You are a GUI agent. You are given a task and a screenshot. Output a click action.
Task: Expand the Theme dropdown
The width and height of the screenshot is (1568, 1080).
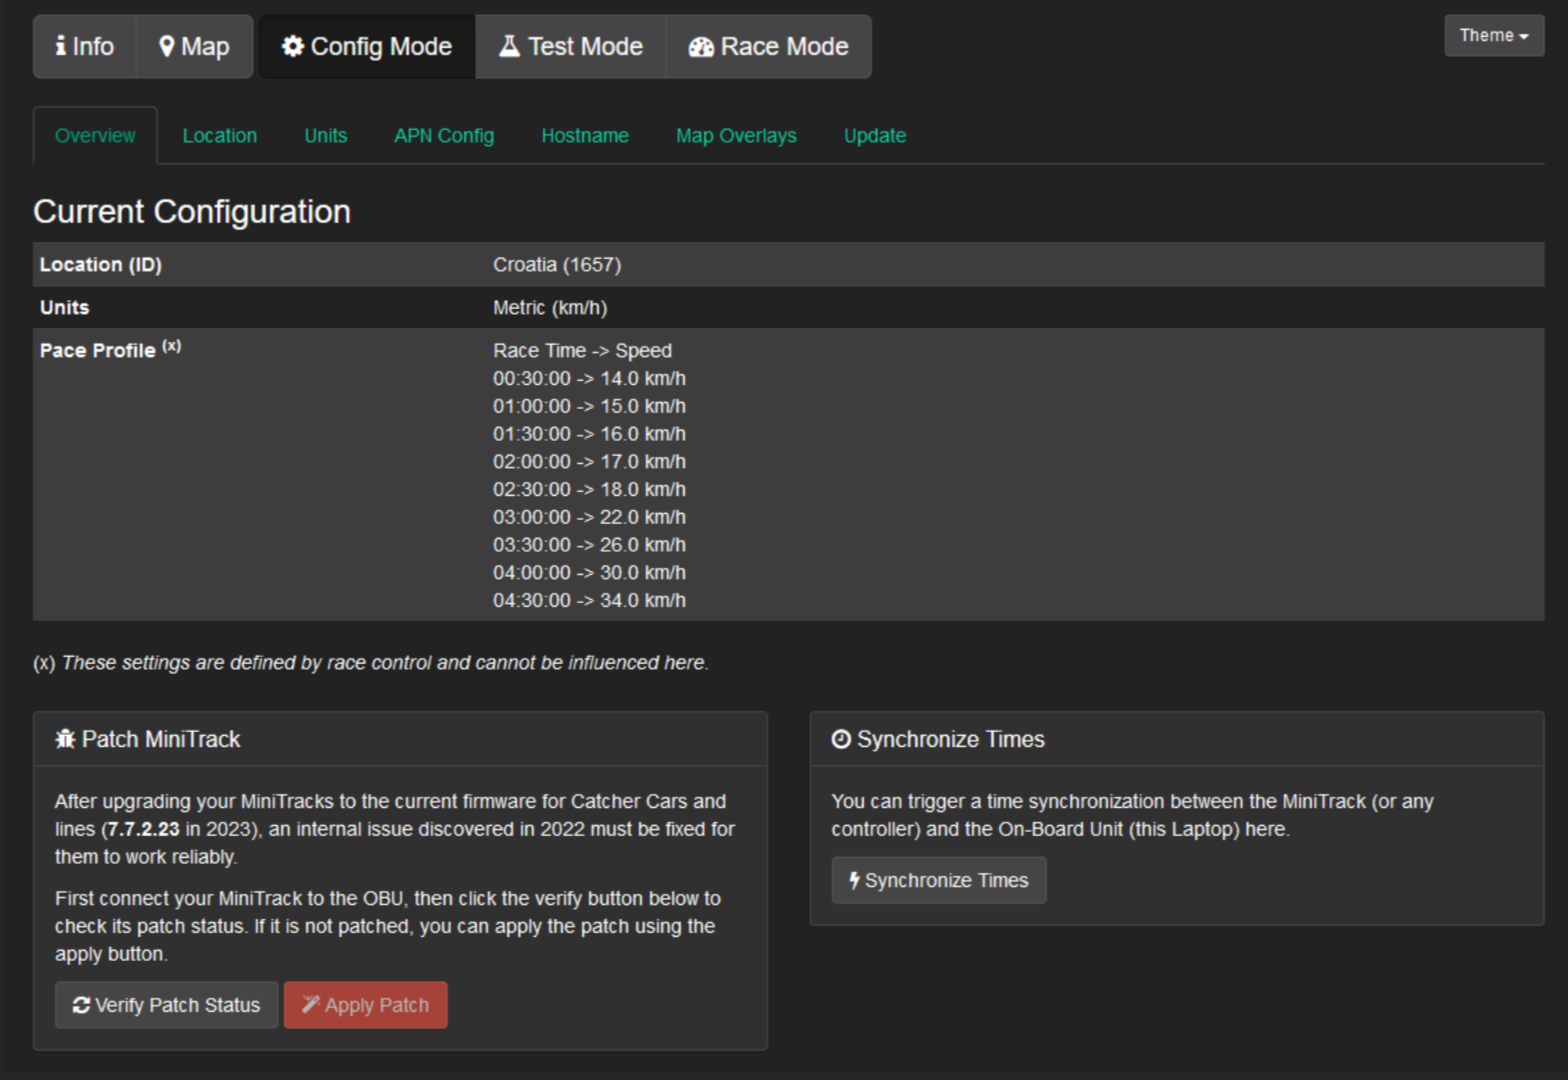coord(1493,36)
